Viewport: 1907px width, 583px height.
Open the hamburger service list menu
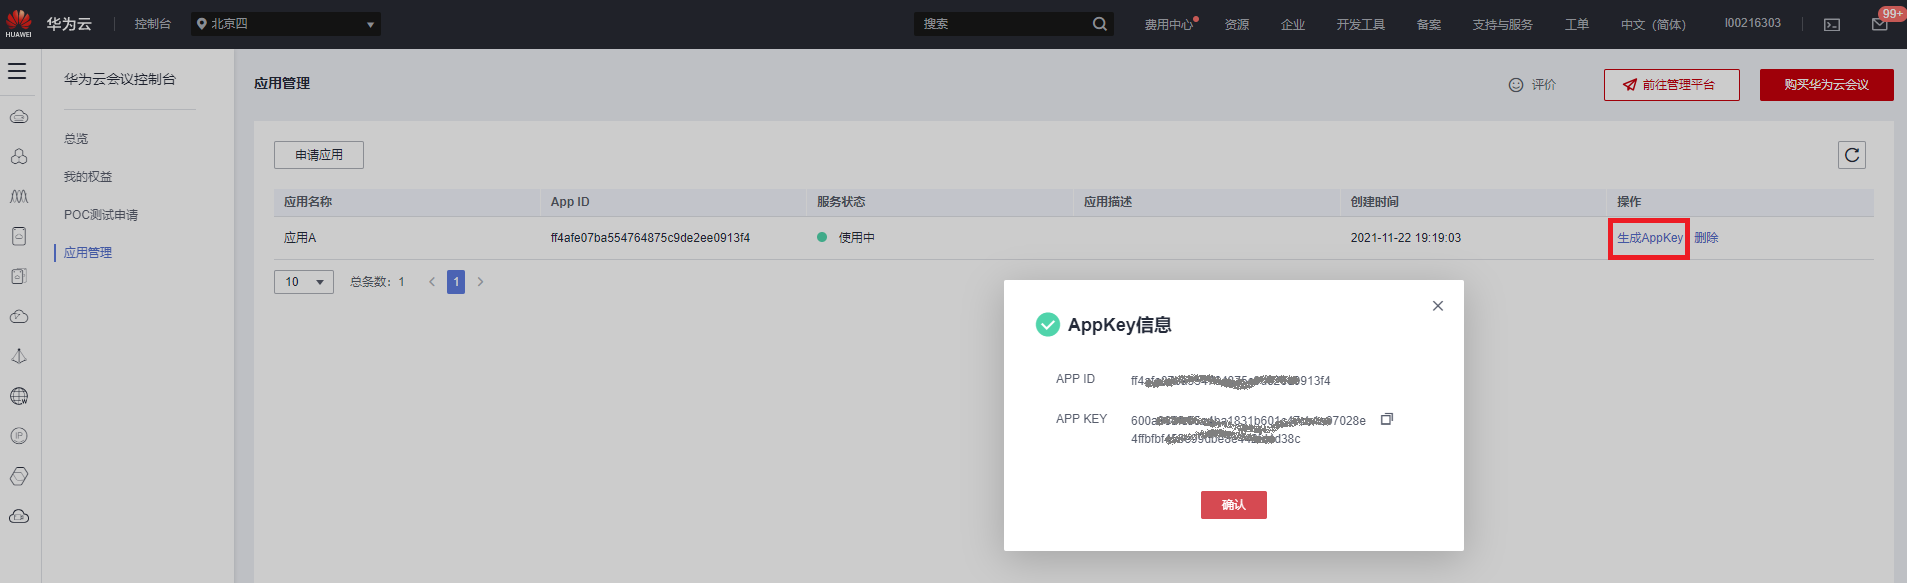[17, 71]
